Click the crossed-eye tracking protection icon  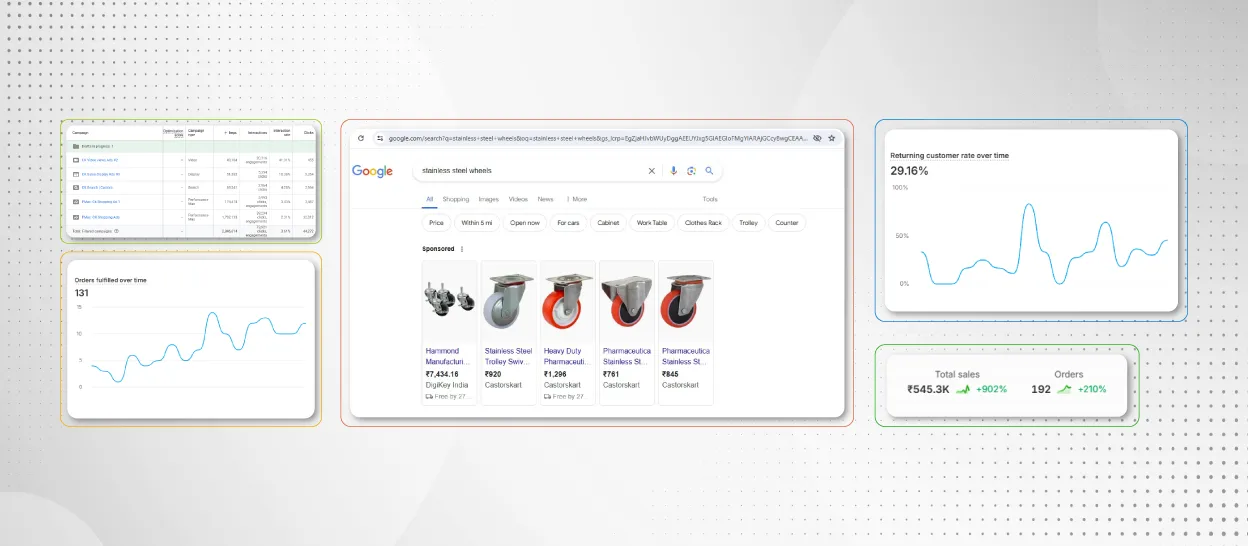click(x=817, y=138)
